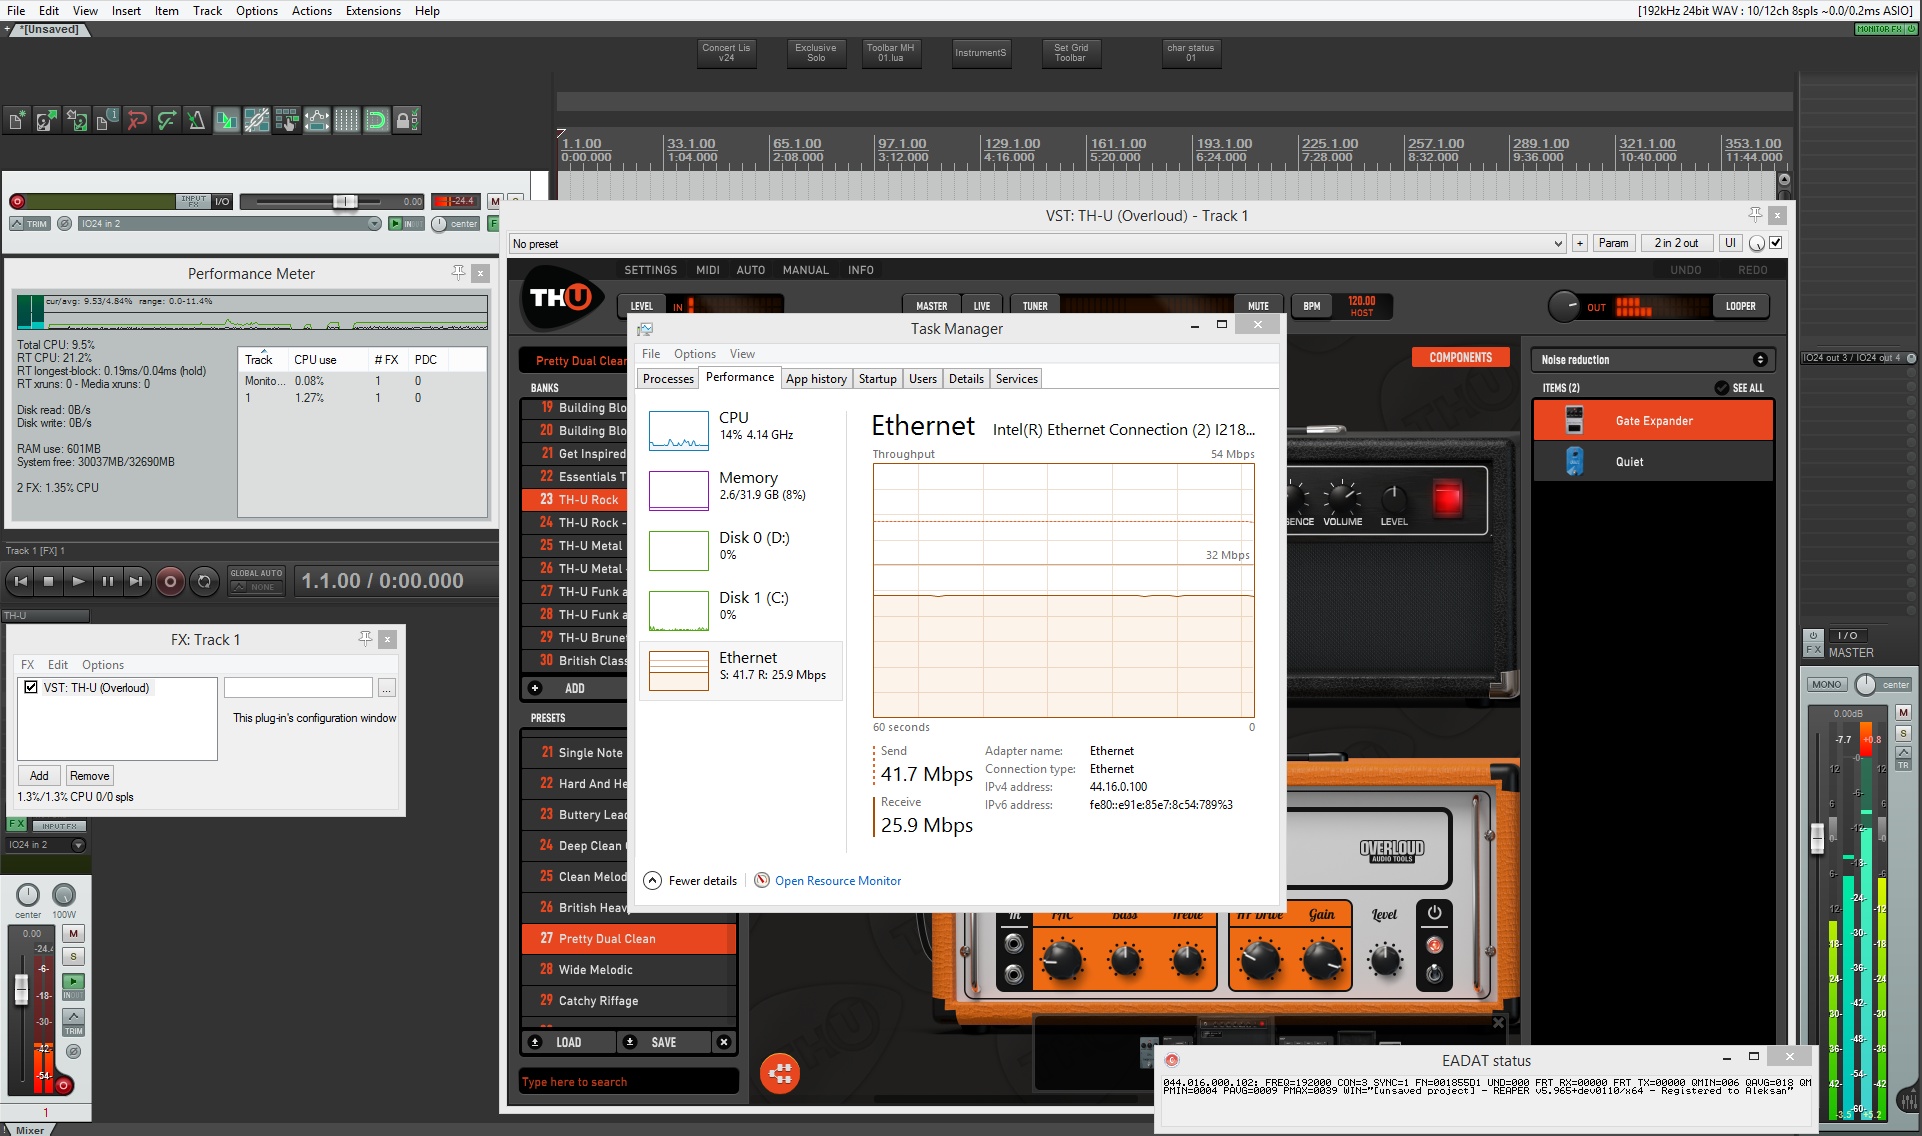
Task: Open SETTINGS in TH-U top menu
Action: coord(650,270)
